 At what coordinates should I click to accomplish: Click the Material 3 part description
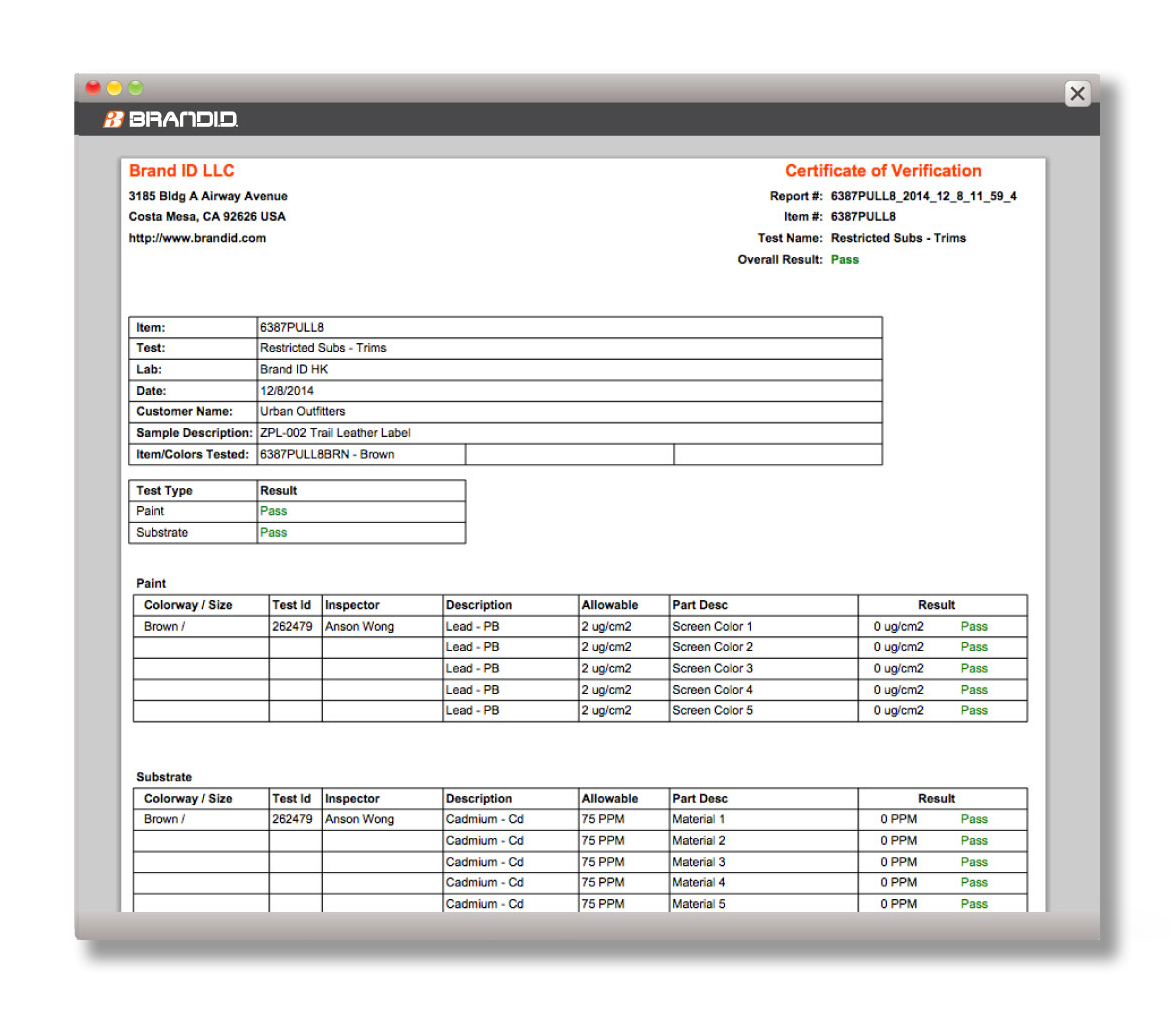click(x=698, y=862)
